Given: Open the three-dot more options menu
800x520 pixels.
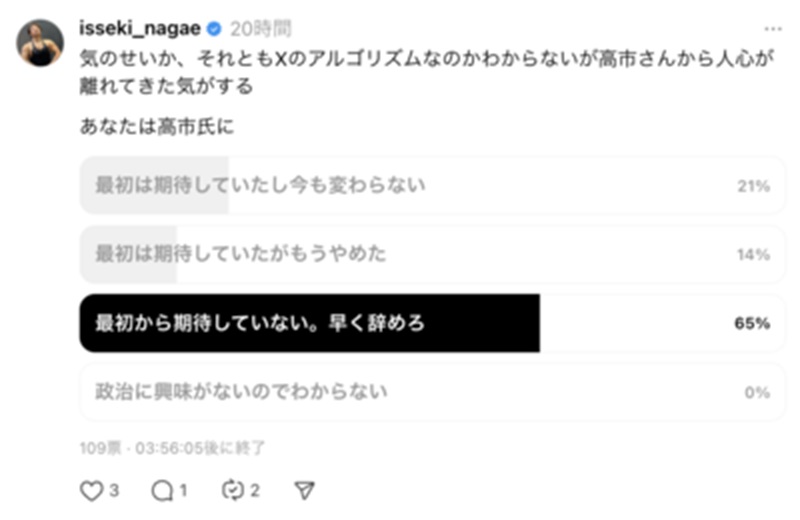Looking at the screenshot, I should click(773, 29).
